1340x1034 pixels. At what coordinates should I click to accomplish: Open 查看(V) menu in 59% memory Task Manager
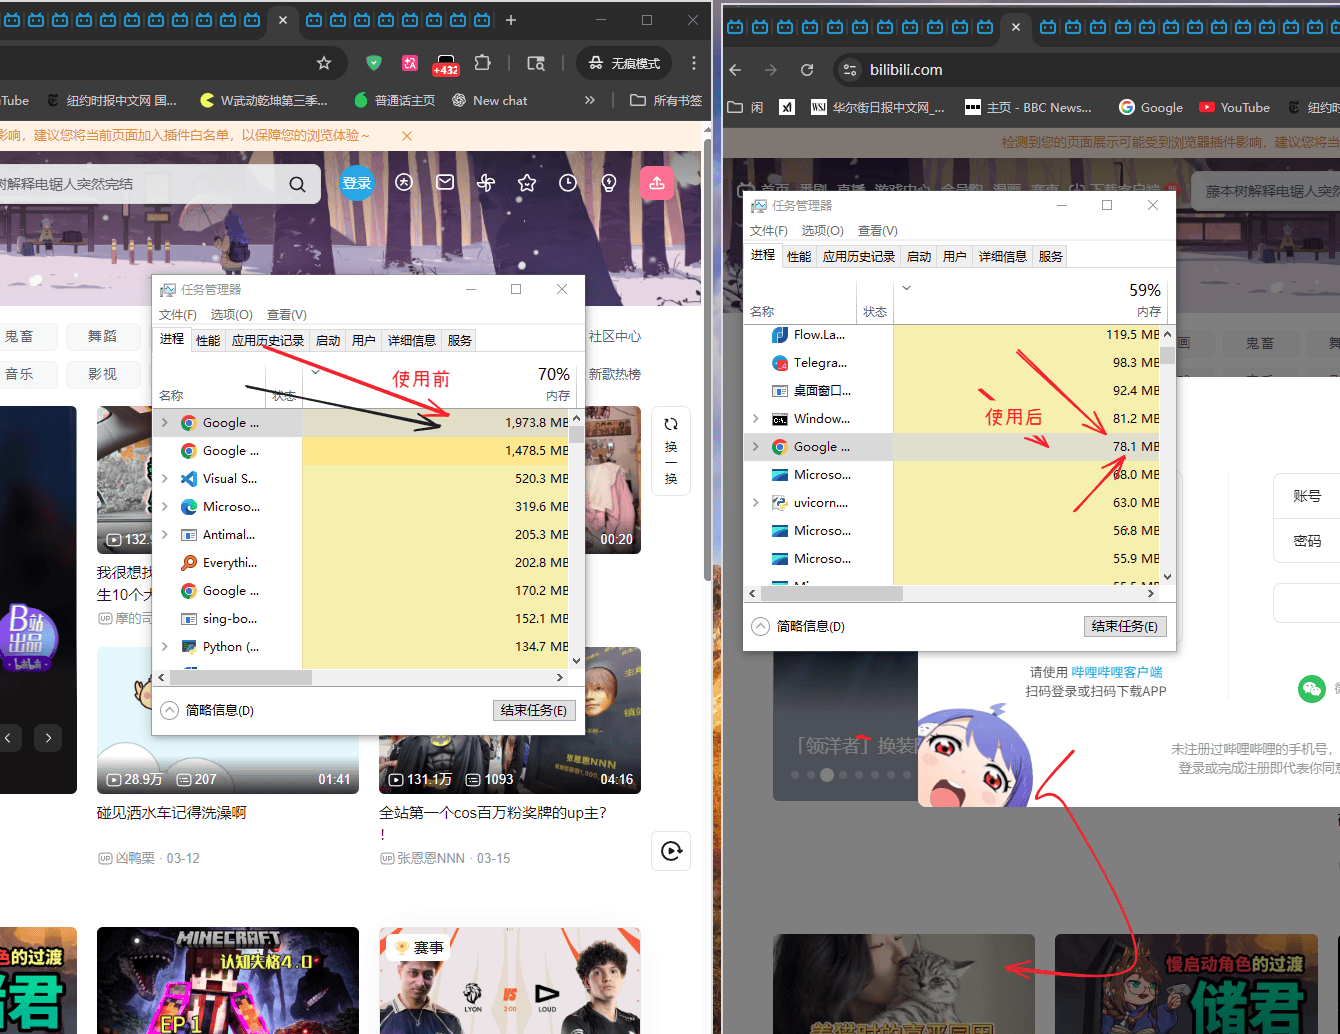tap(877, 230)
